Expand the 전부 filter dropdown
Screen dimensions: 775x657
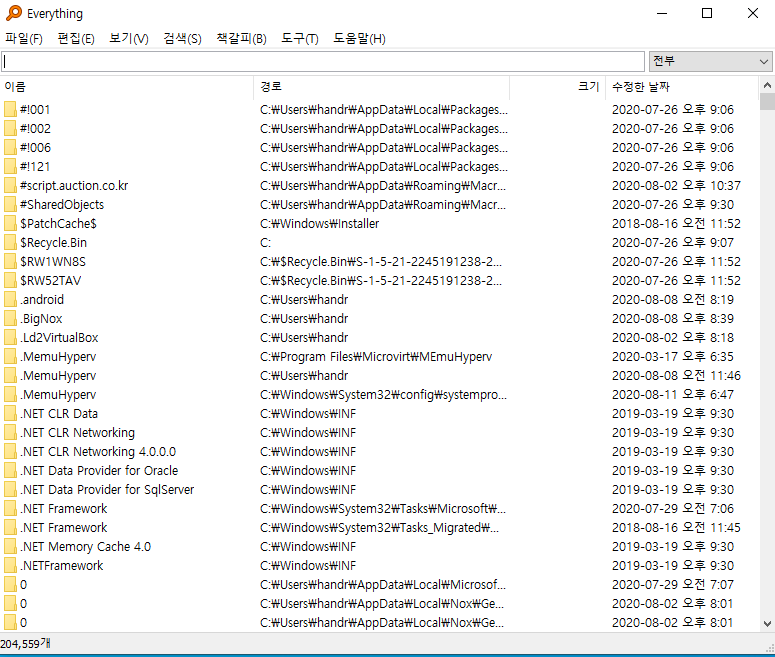(x=711, y=61)
